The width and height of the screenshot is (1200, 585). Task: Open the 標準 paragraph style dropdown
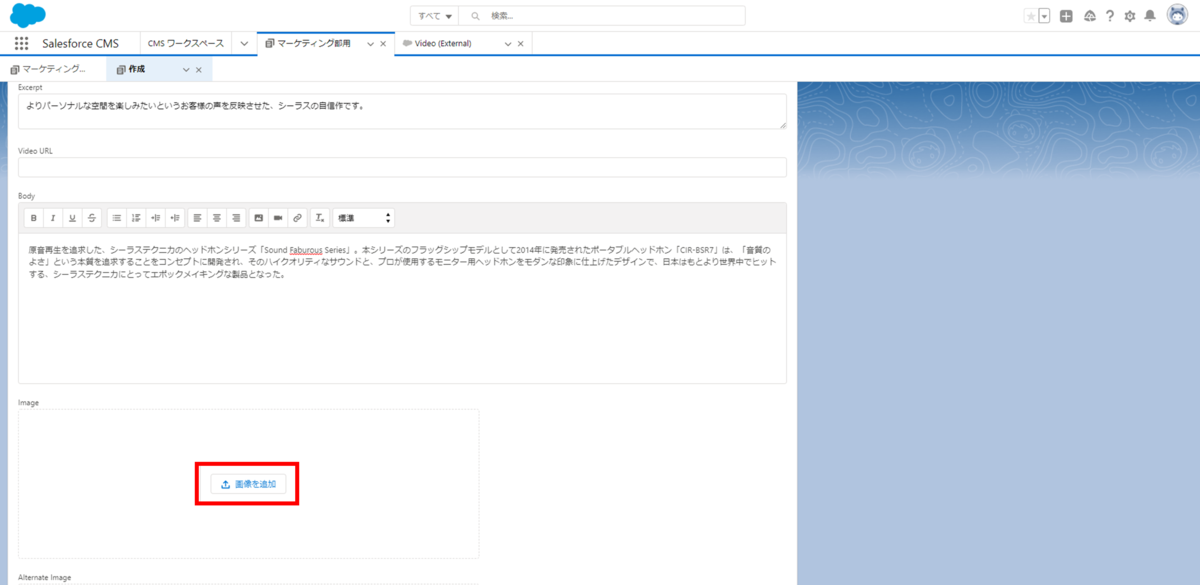pos(364,217)
